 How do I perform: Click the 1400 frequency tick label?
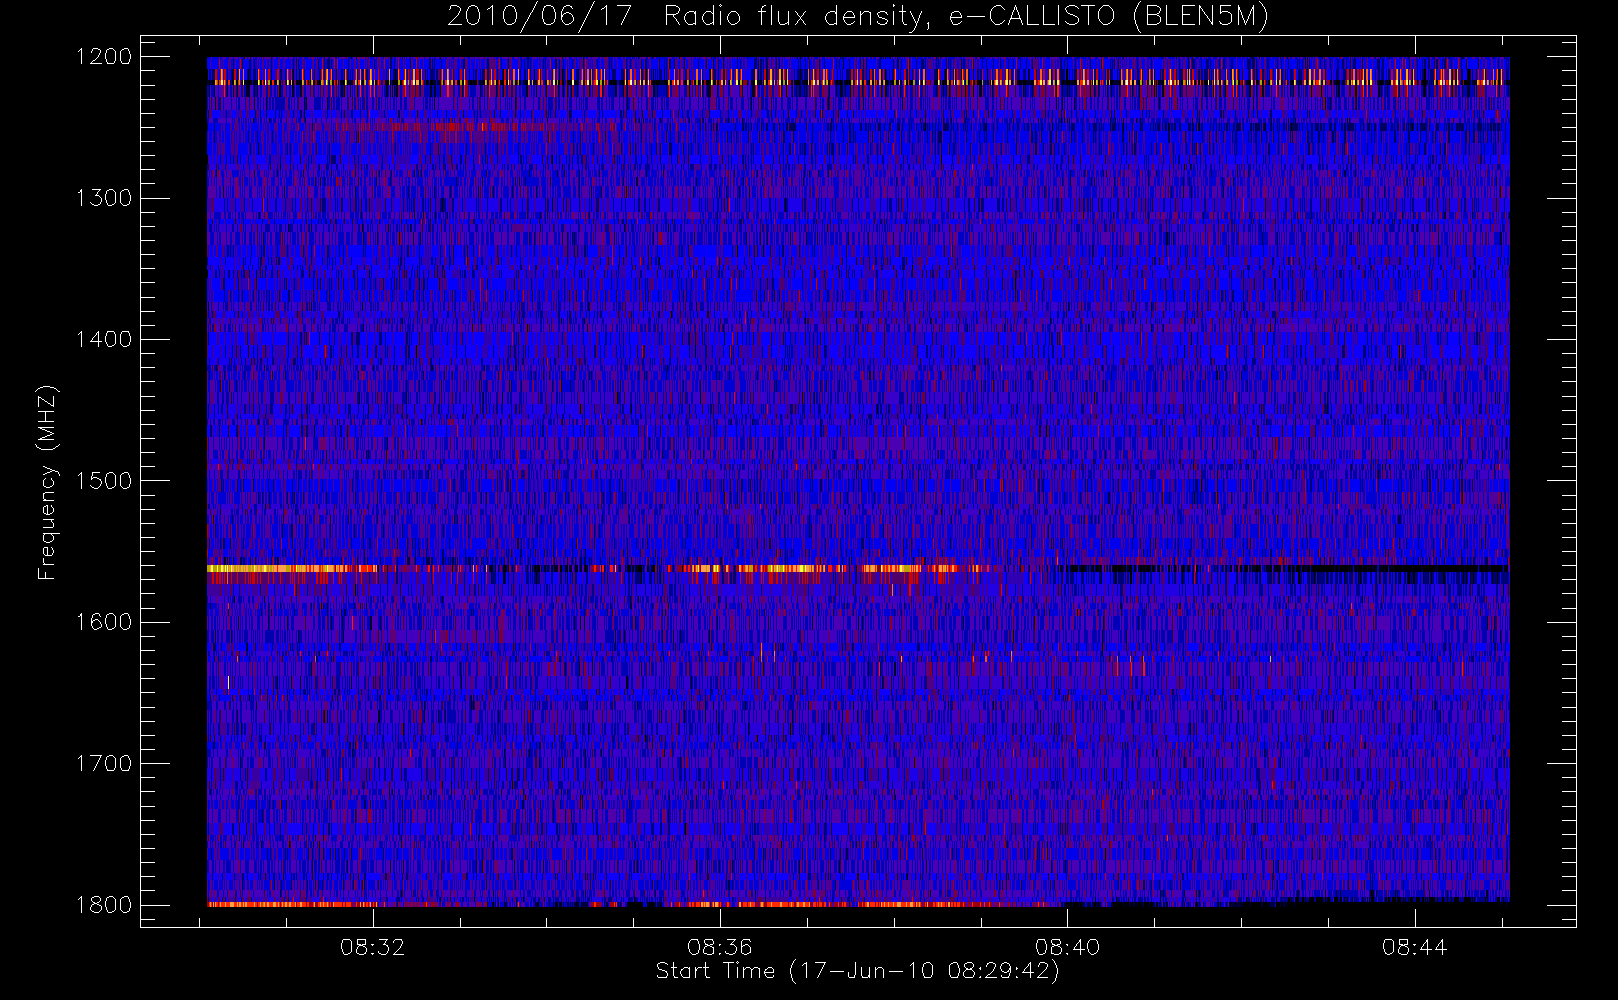[x=104, y=340]
